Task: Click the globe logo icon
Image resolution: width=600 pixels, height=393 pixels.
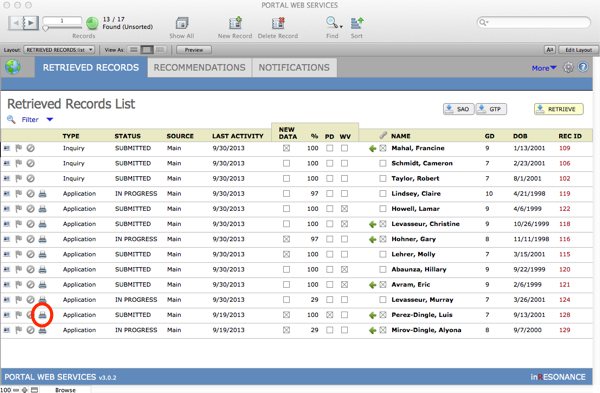Action: click(x=13, y=67)
